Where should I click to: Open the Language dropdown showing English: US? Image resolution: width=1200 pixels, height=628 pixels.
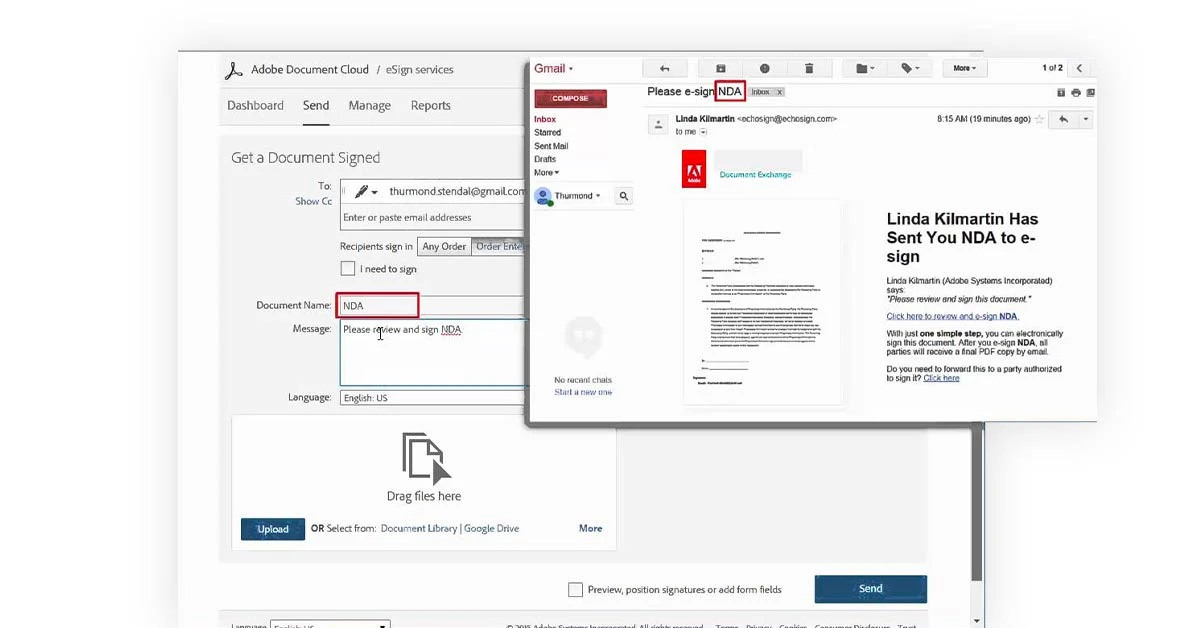(x=432, y=397)
